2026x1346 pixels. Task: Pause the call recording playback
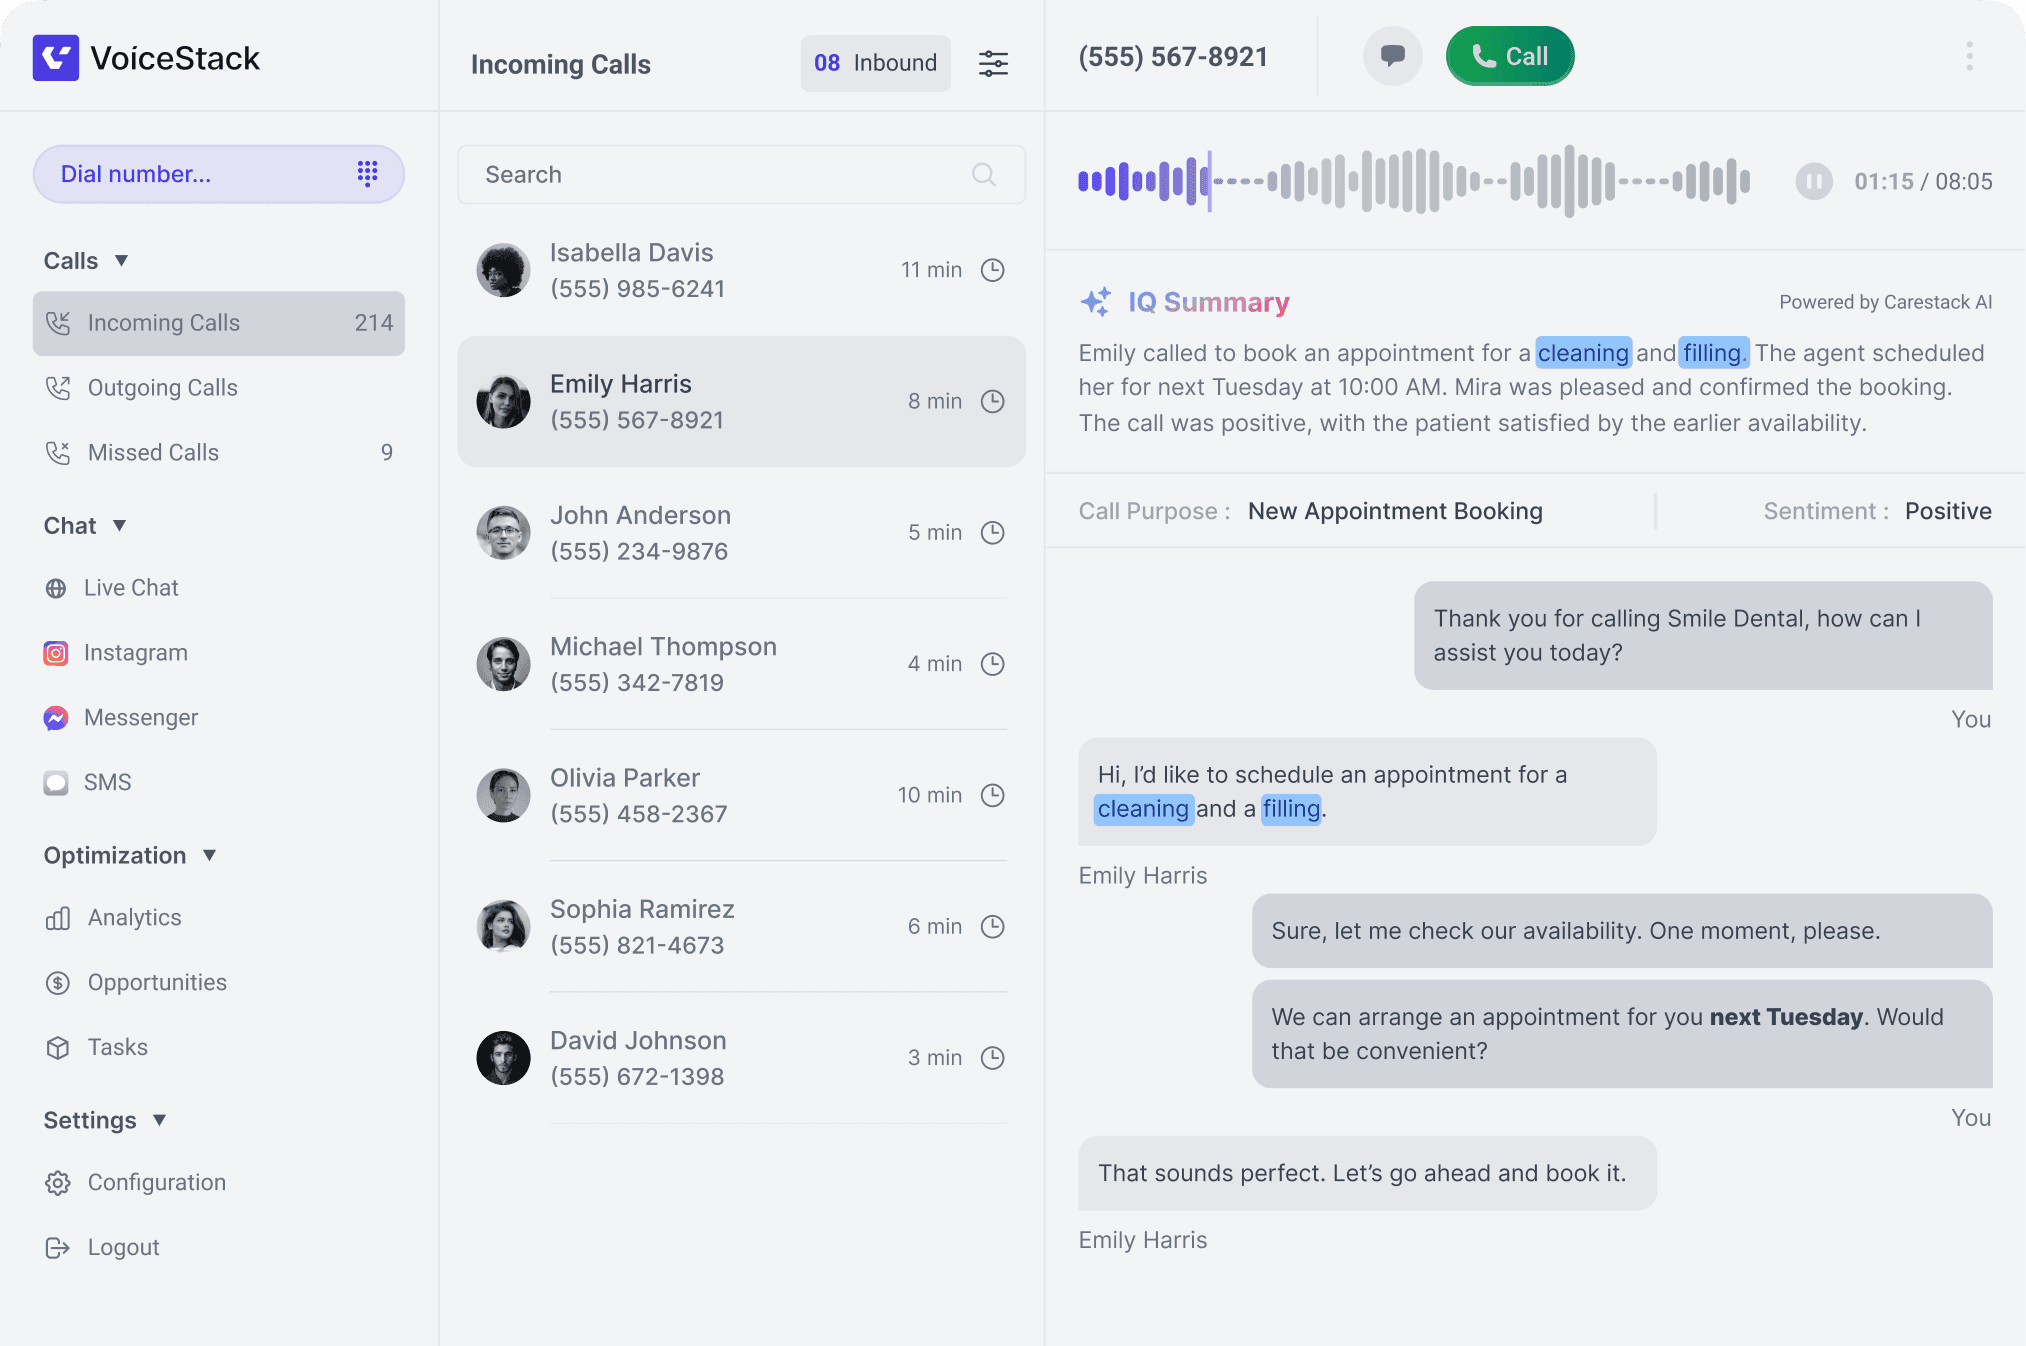click(1813, 182)
